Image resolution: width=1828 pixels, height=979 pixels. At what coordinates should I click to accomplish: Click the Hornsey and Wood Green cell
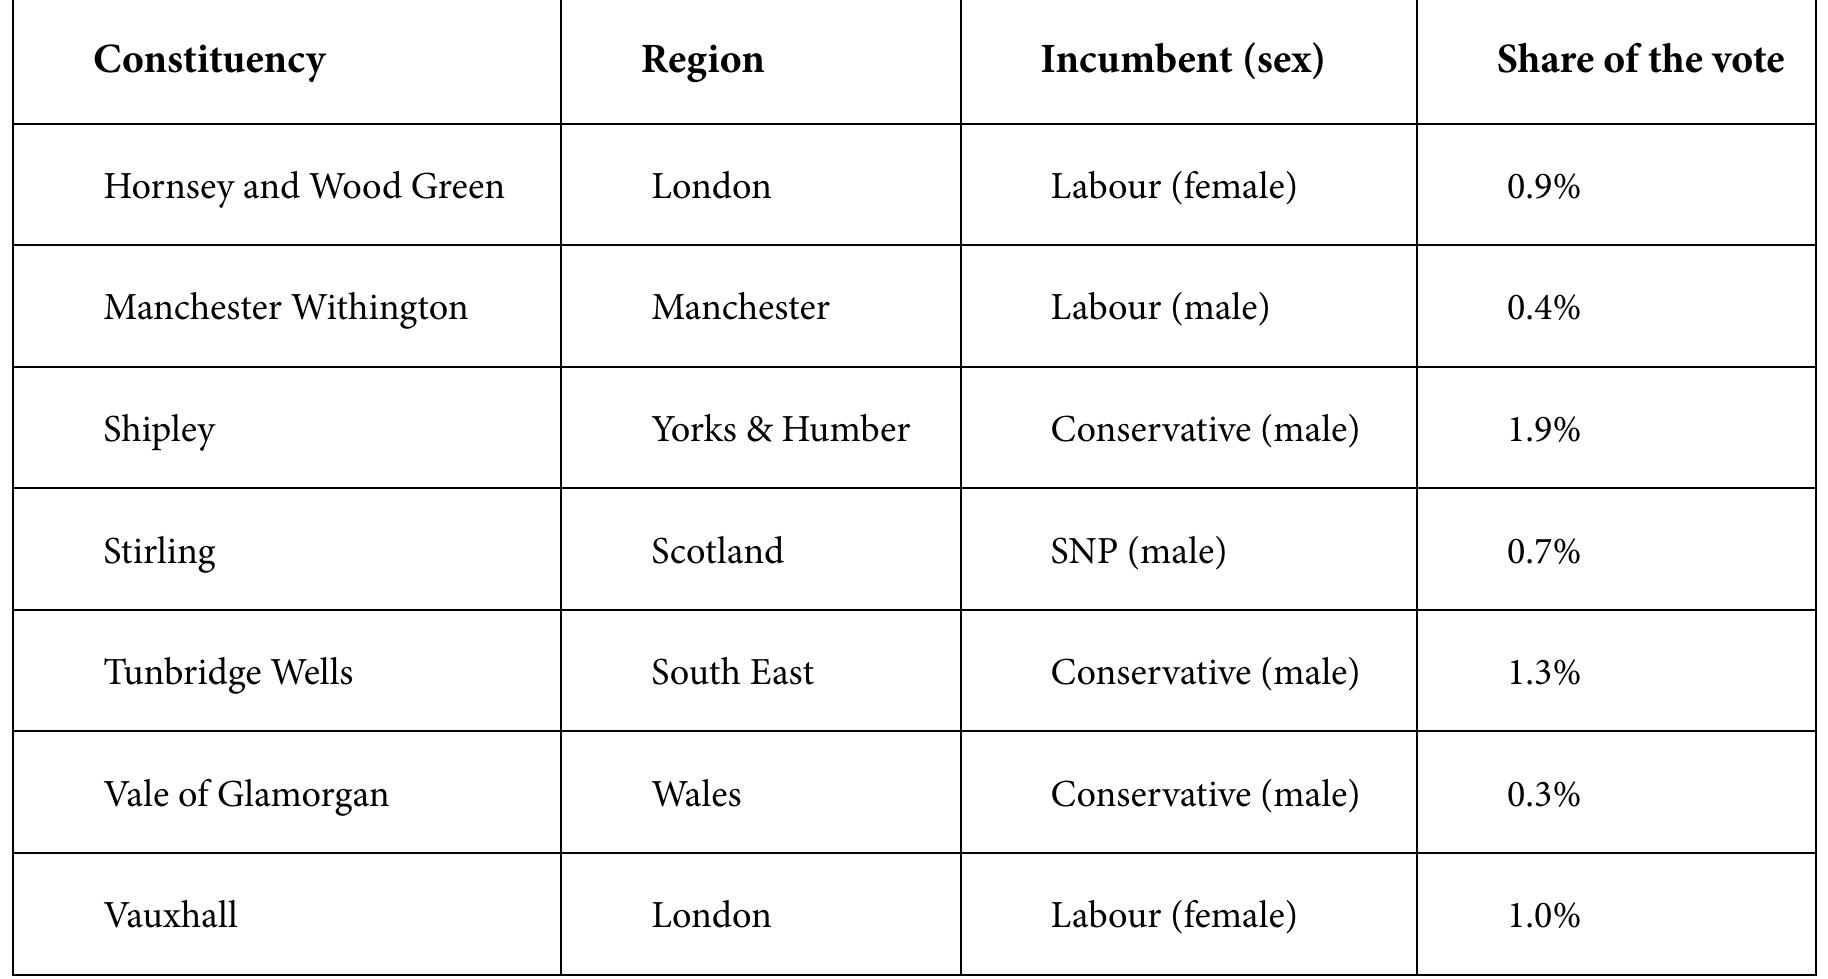303,187
